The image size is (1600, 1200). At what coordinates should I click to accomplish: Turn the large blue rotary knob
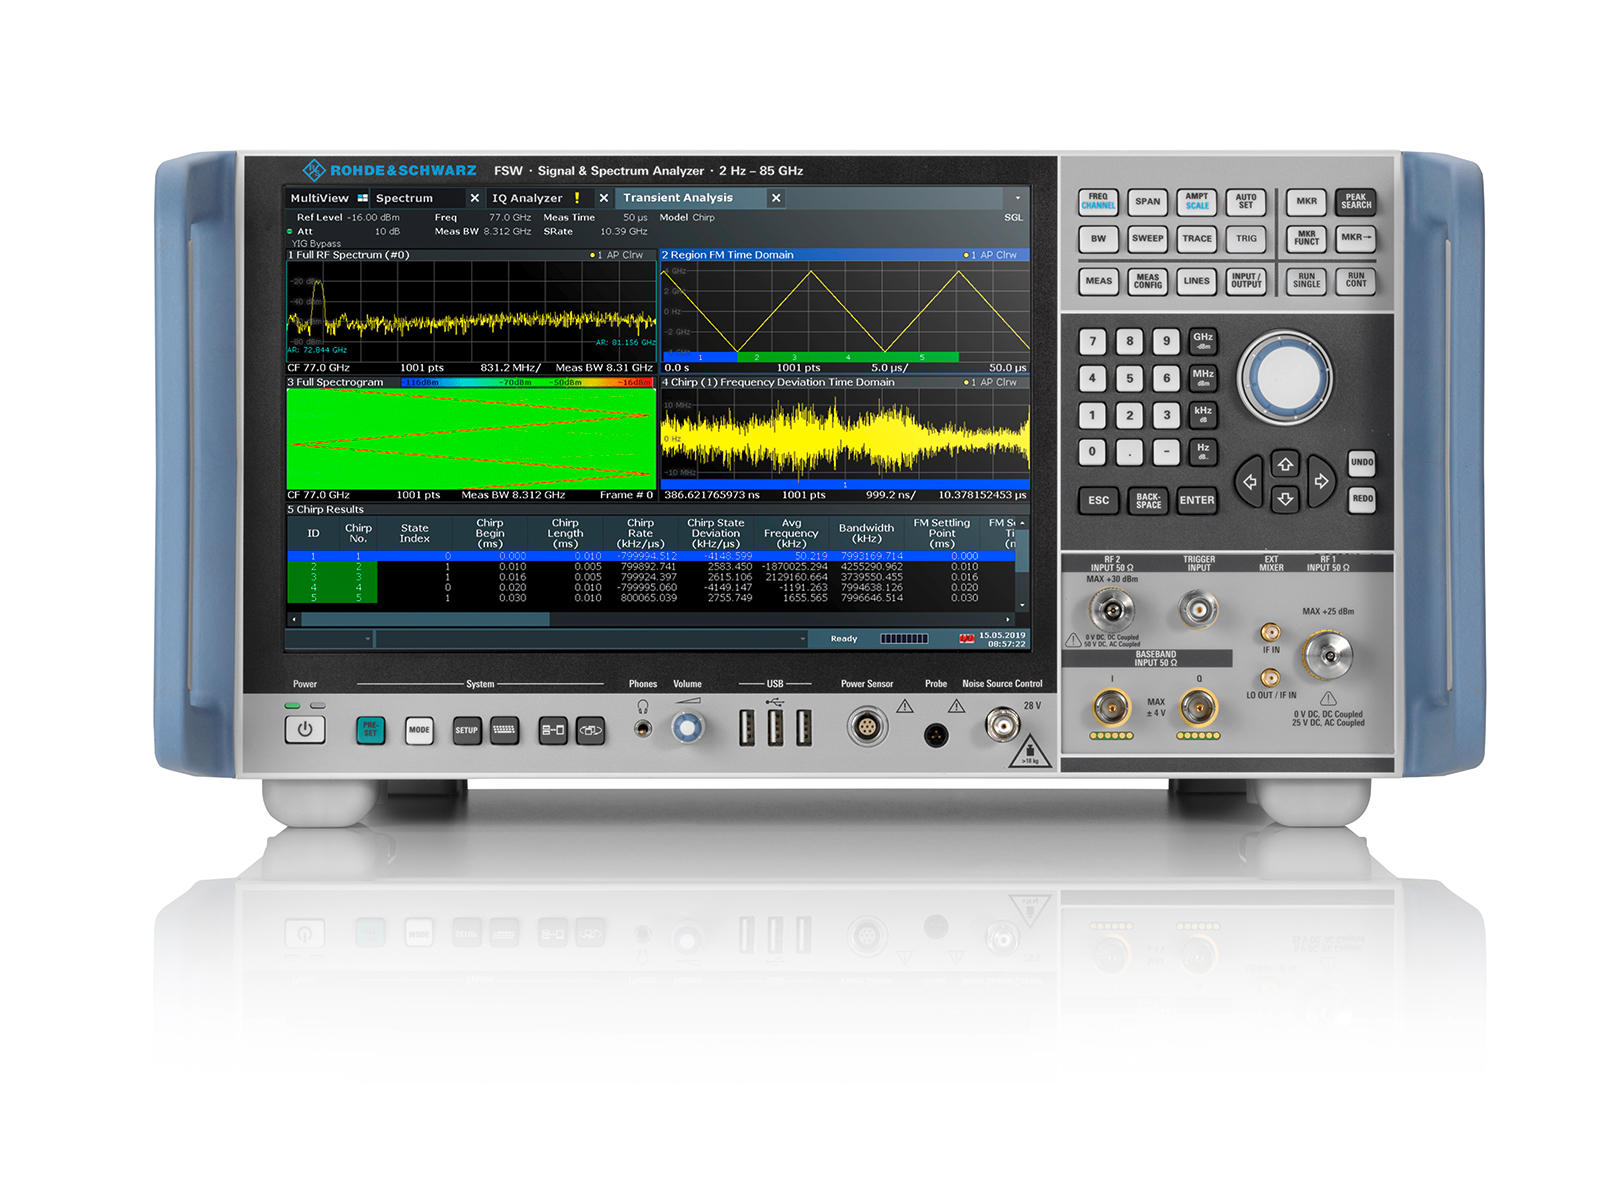[x=1285, y=378]
